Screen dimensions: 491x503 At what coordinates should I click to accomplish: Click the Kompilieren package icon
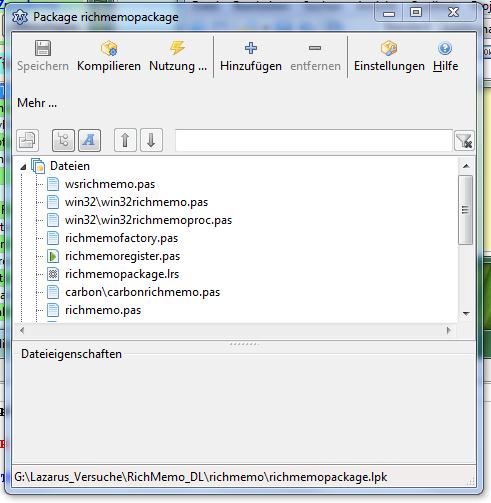pos(109,49)
